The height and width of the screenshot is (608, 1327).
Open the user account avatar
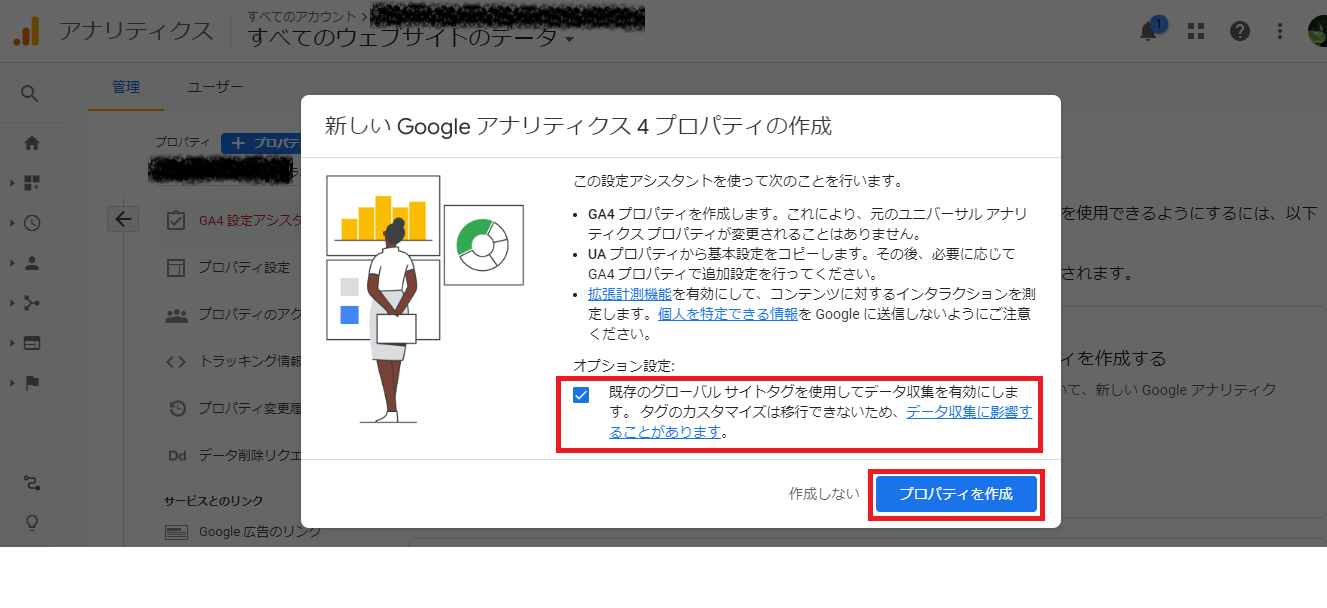1317,32
